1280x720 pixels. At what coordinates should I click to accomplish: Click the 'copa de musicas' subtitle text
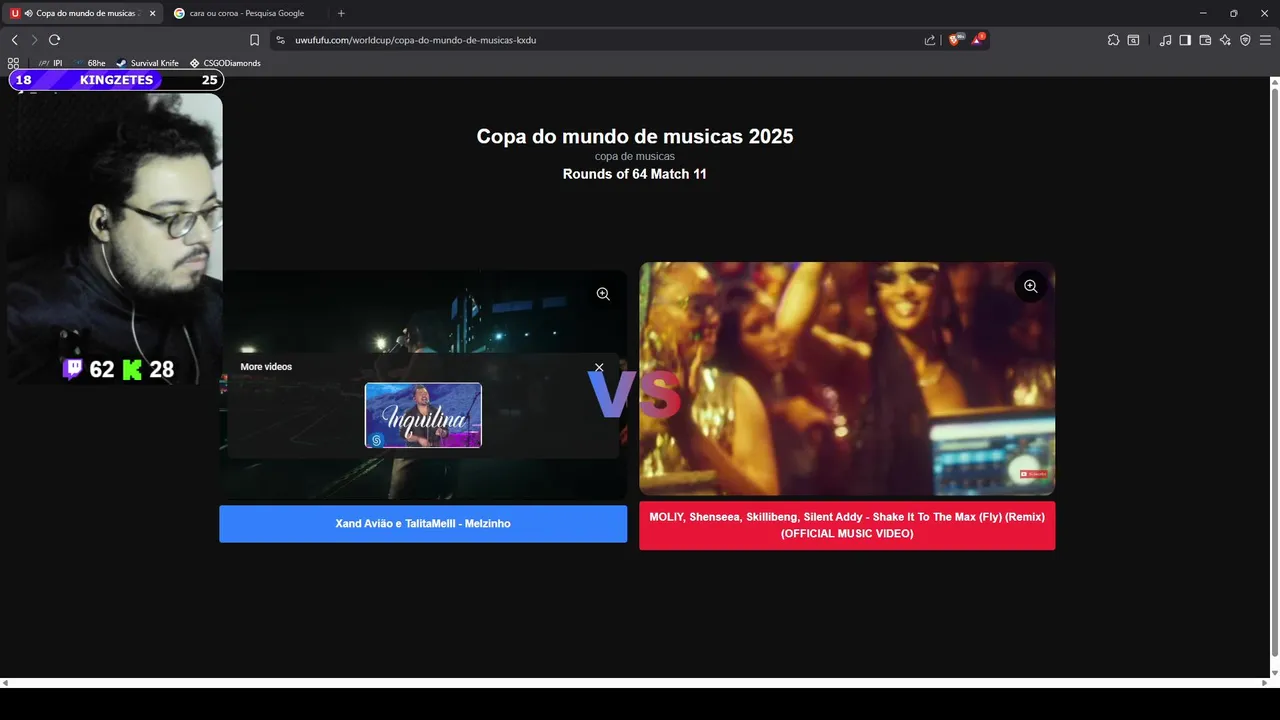[x=635, y=156]
